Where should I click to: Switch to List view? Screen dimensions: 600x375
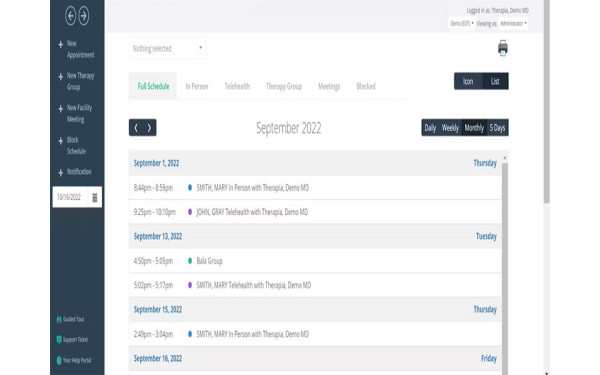(495, 81)
